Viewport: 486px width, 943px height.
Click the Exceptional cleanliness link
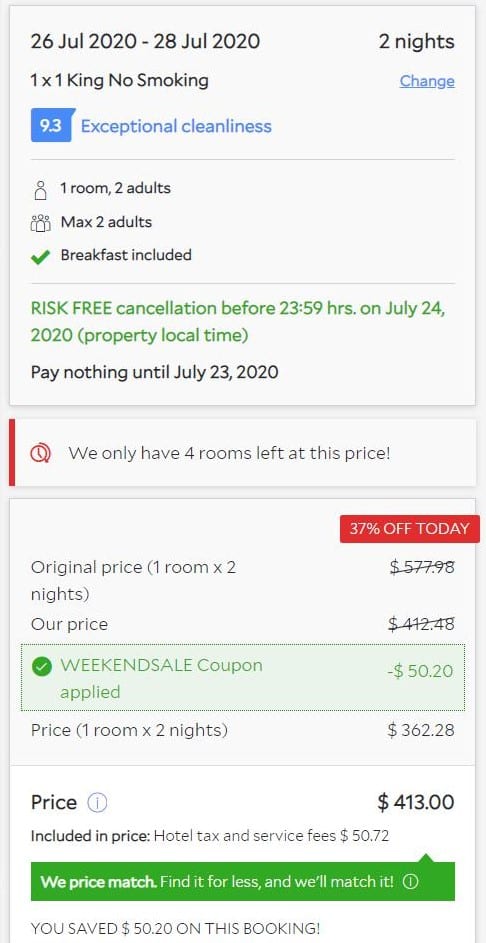pos(176,126)
